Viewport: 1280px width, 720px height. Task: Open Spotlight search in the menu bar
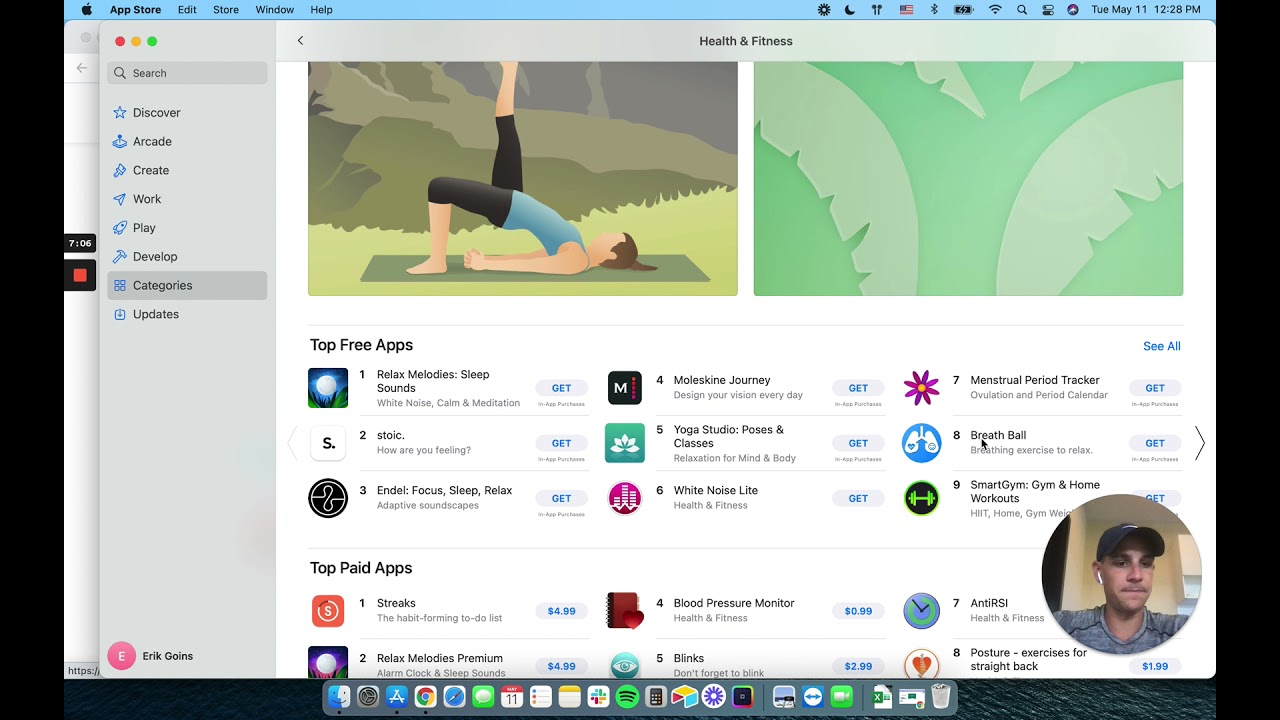coord(1022,10)
